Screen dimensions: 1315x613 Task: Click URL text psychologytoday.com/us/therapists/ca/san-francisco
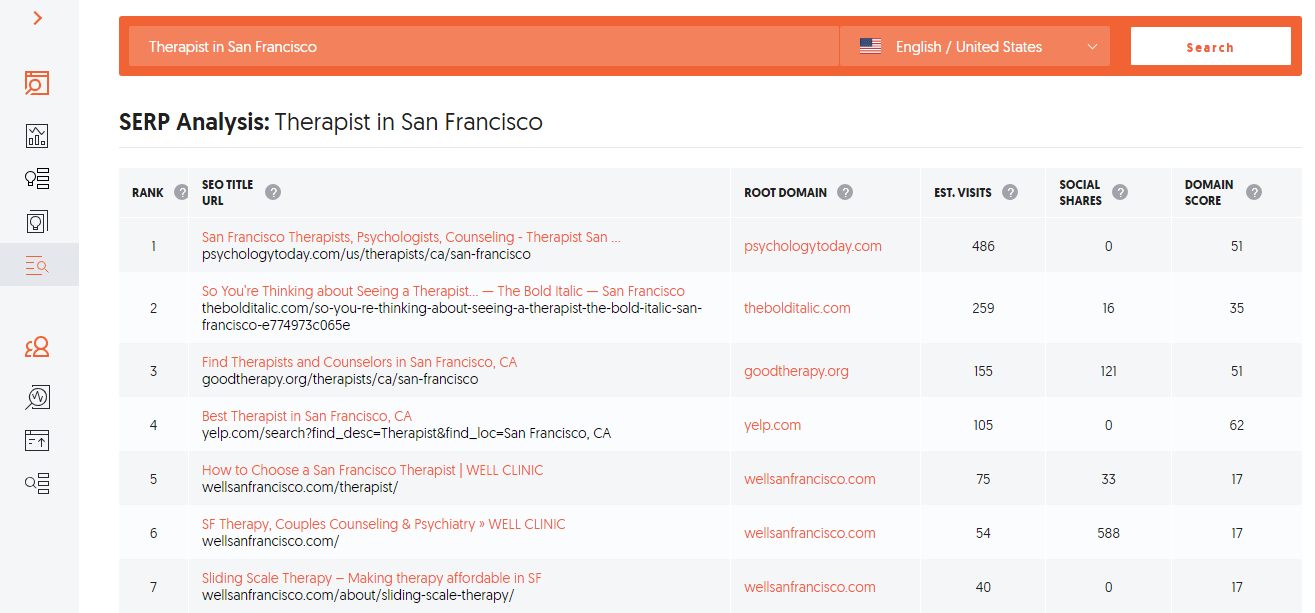(x=366, y=254)
